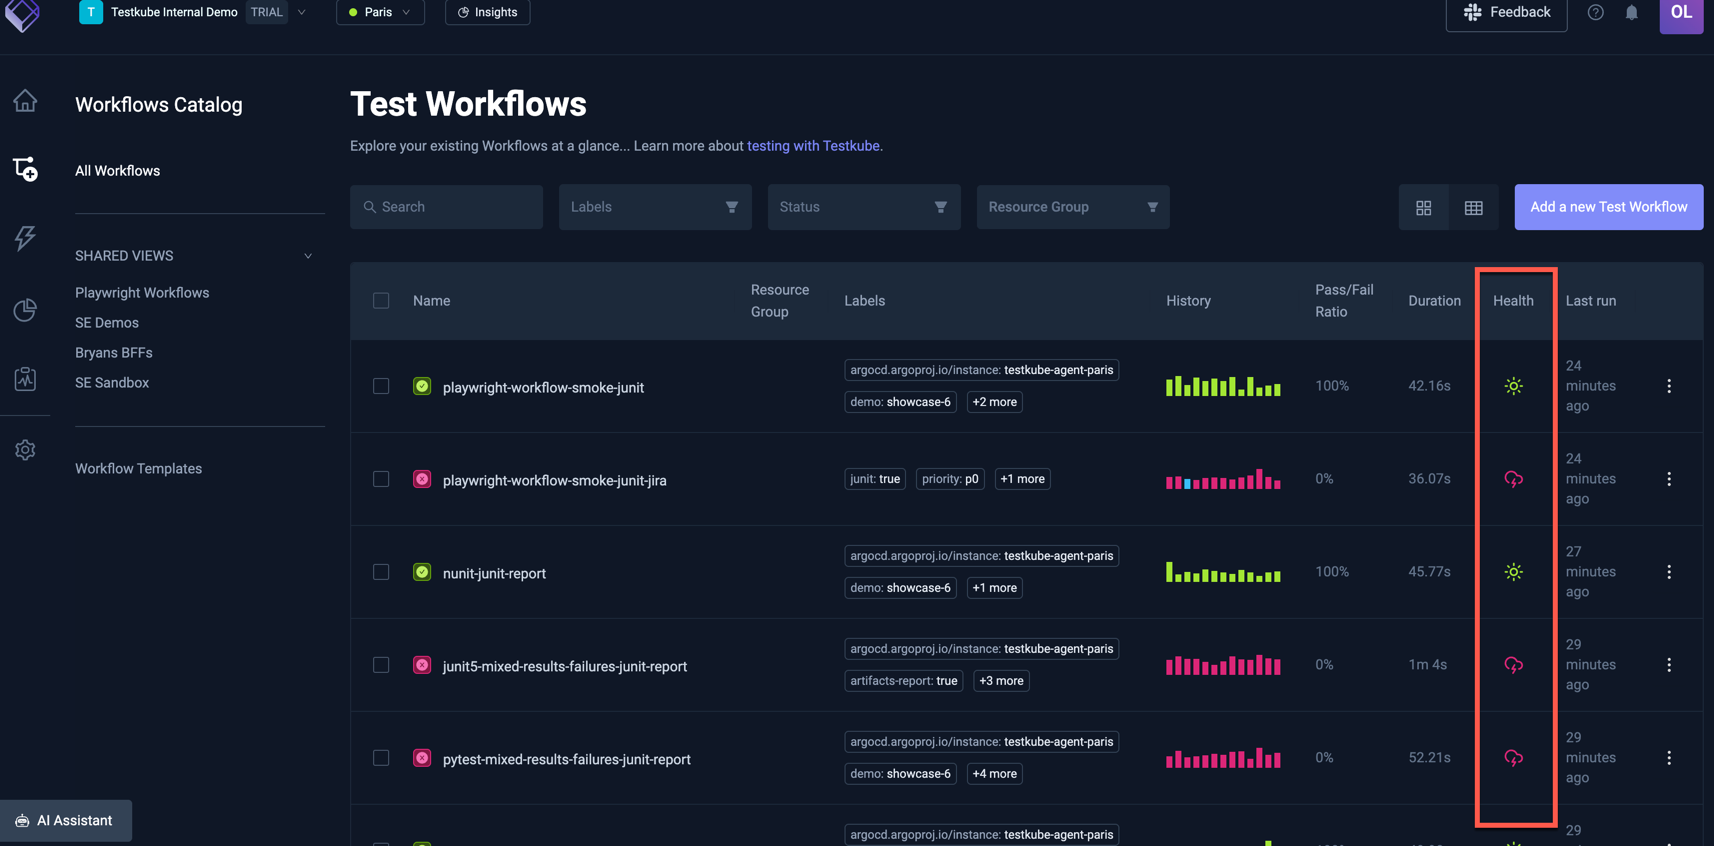Open the lightning bolt triggers icon
Image resolution: width=1714 pixels, height=846 pixels.
click(x=25, y=238)
